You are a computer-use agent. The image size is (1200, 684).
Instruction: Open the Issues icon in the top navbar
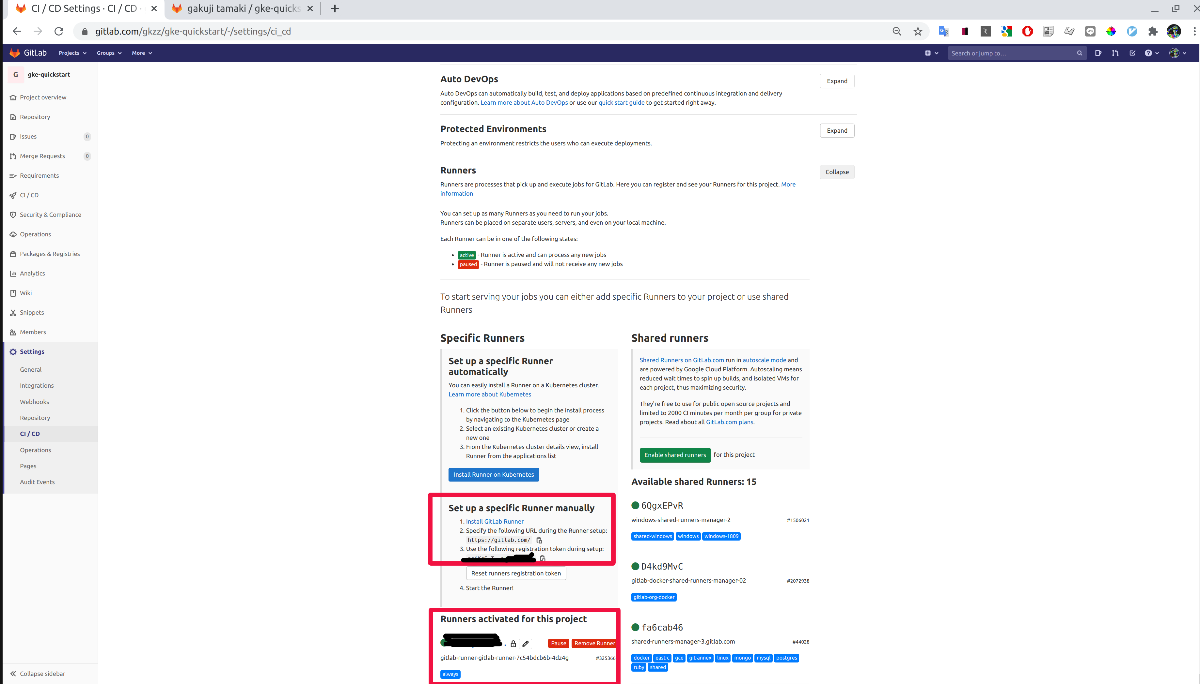(x=1098, y=53)
